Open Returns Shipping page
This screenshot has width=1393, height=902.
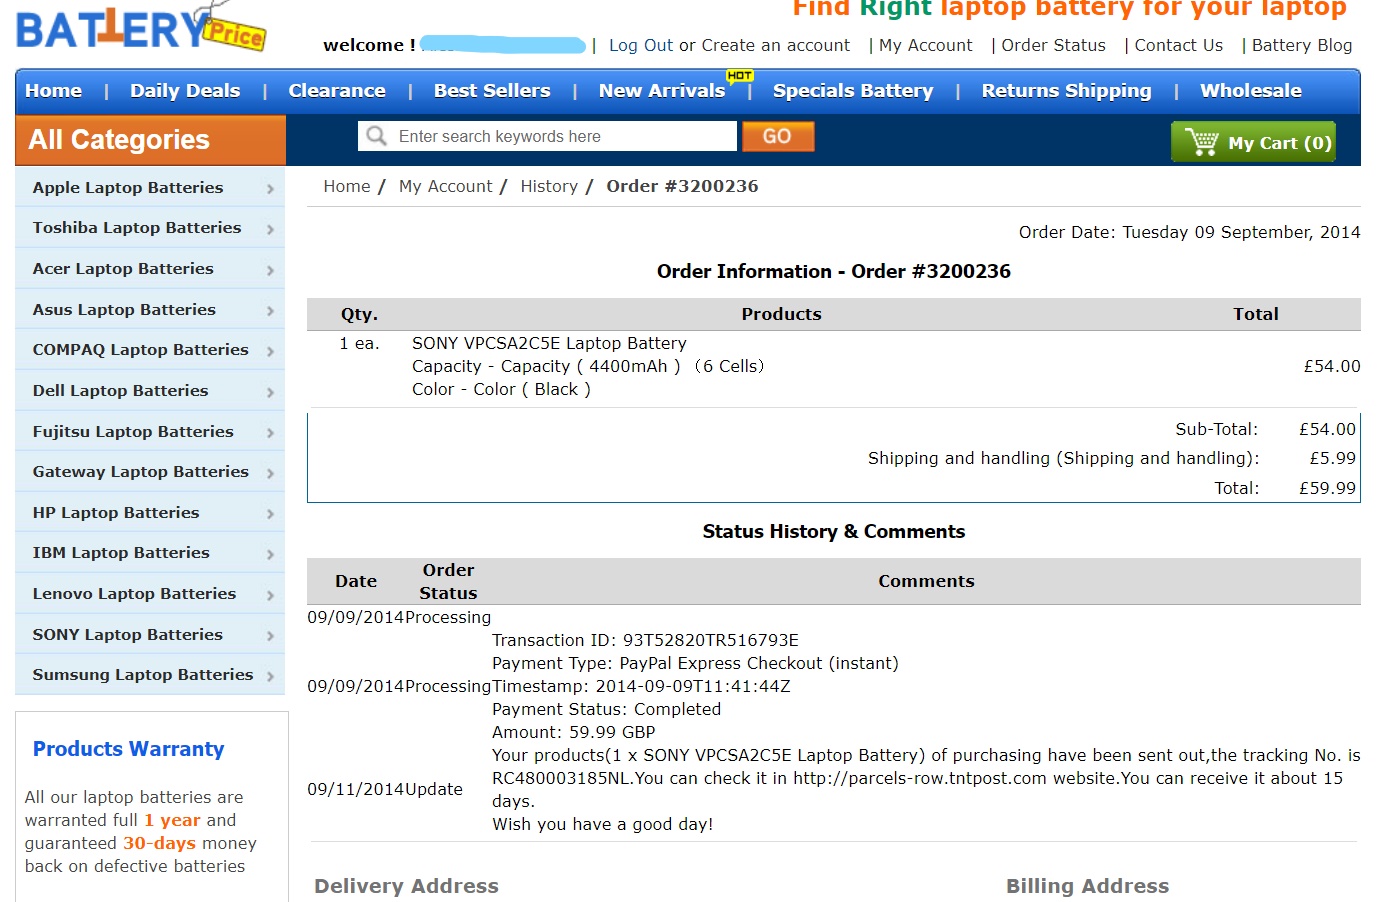[x=1066, y=91]
